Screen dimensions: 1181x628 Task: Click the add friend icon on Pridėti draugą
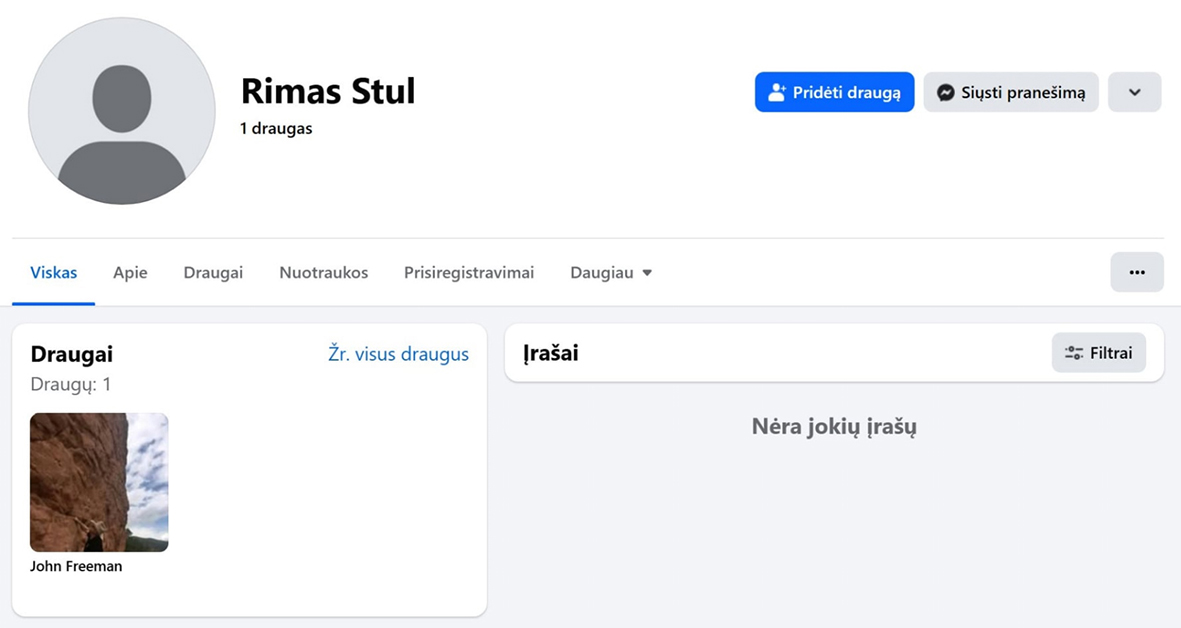[776, 93]
